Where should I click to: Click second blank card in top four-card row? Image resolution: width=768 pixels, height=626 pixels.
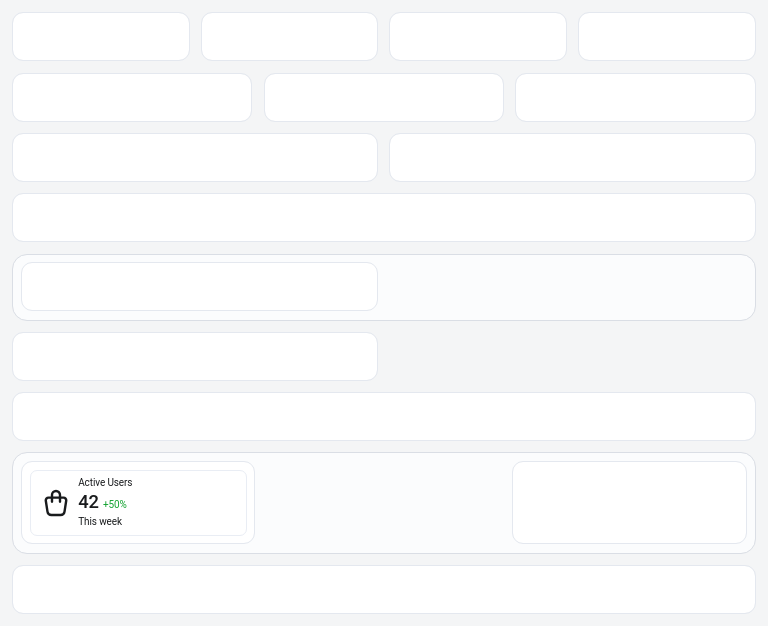(289, 37)
